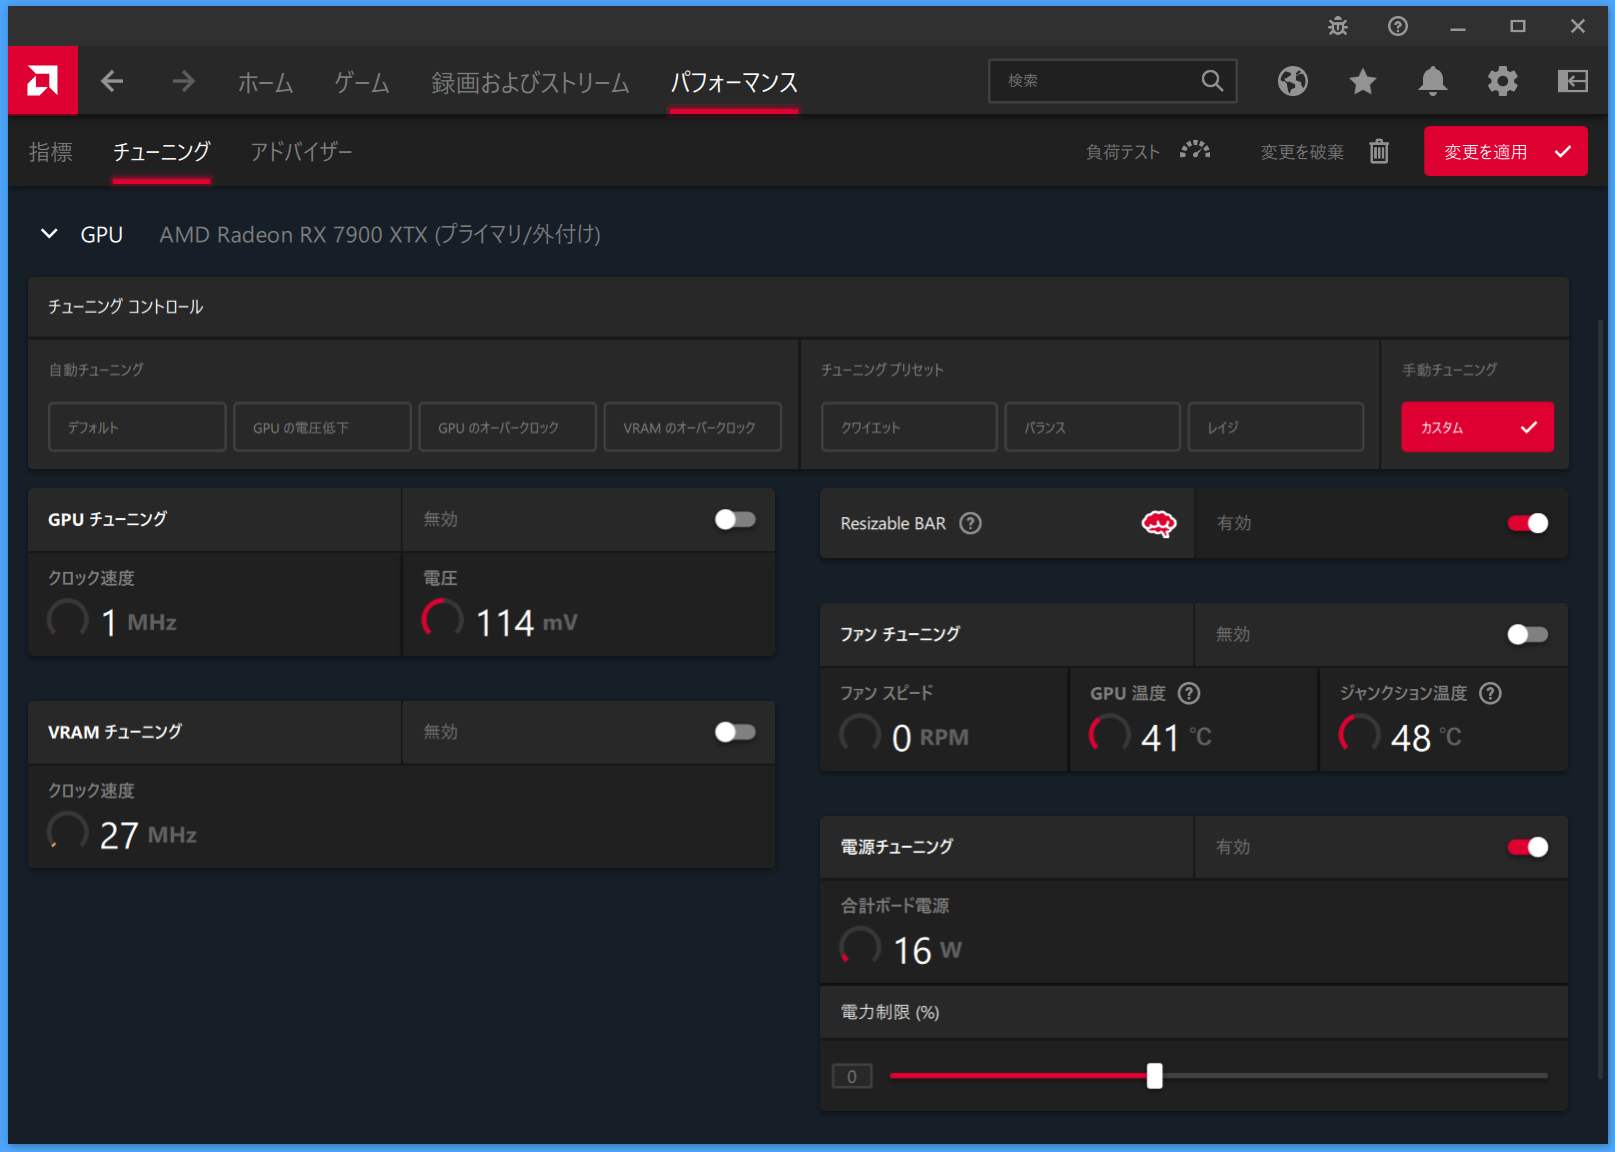Open help question mark in title bar
The image size is (1615, 1152).
tap(1398, 27)
